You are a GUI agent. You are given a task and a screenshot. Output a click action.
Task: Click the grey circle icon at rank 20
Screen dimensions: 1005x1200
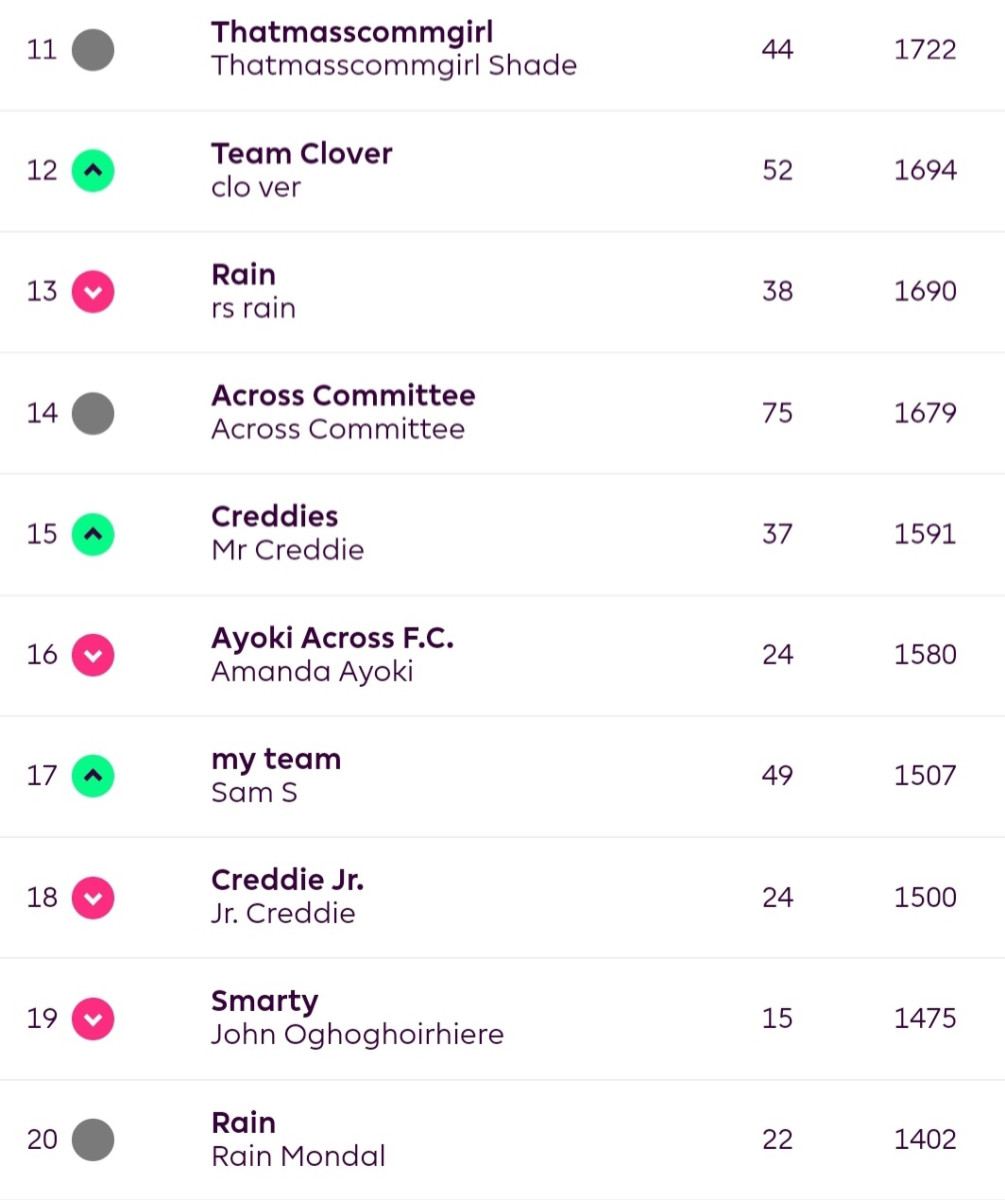93,1139
